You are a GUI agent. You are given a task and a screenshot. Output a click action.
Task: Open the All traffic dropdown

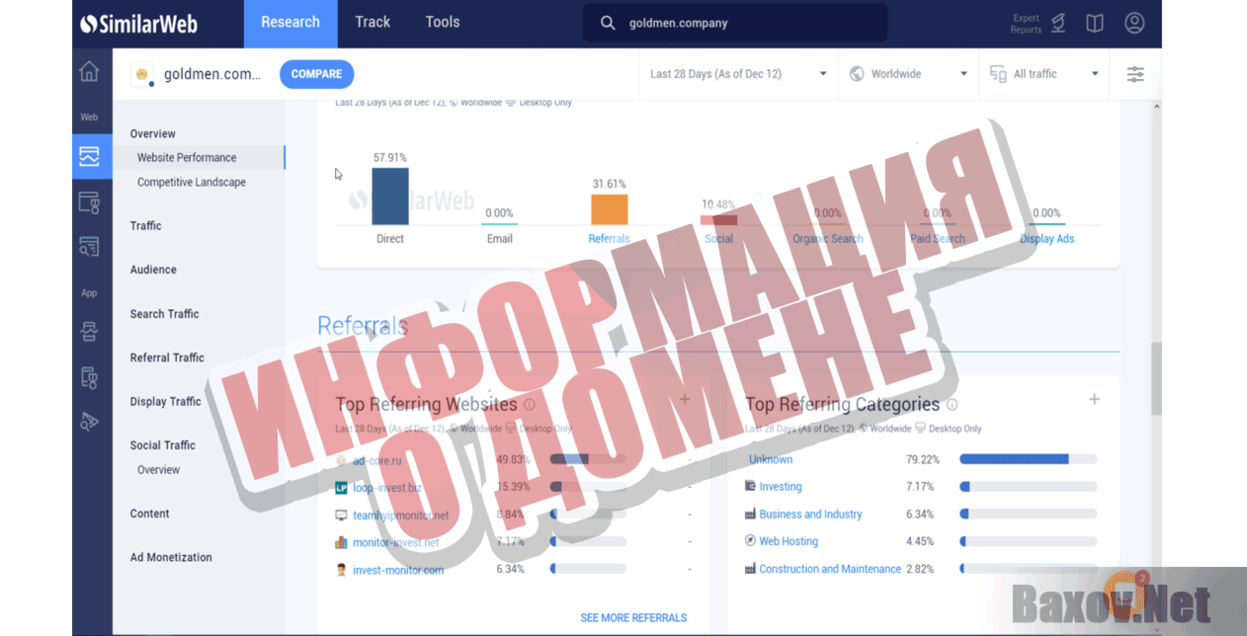(1044, 74)
